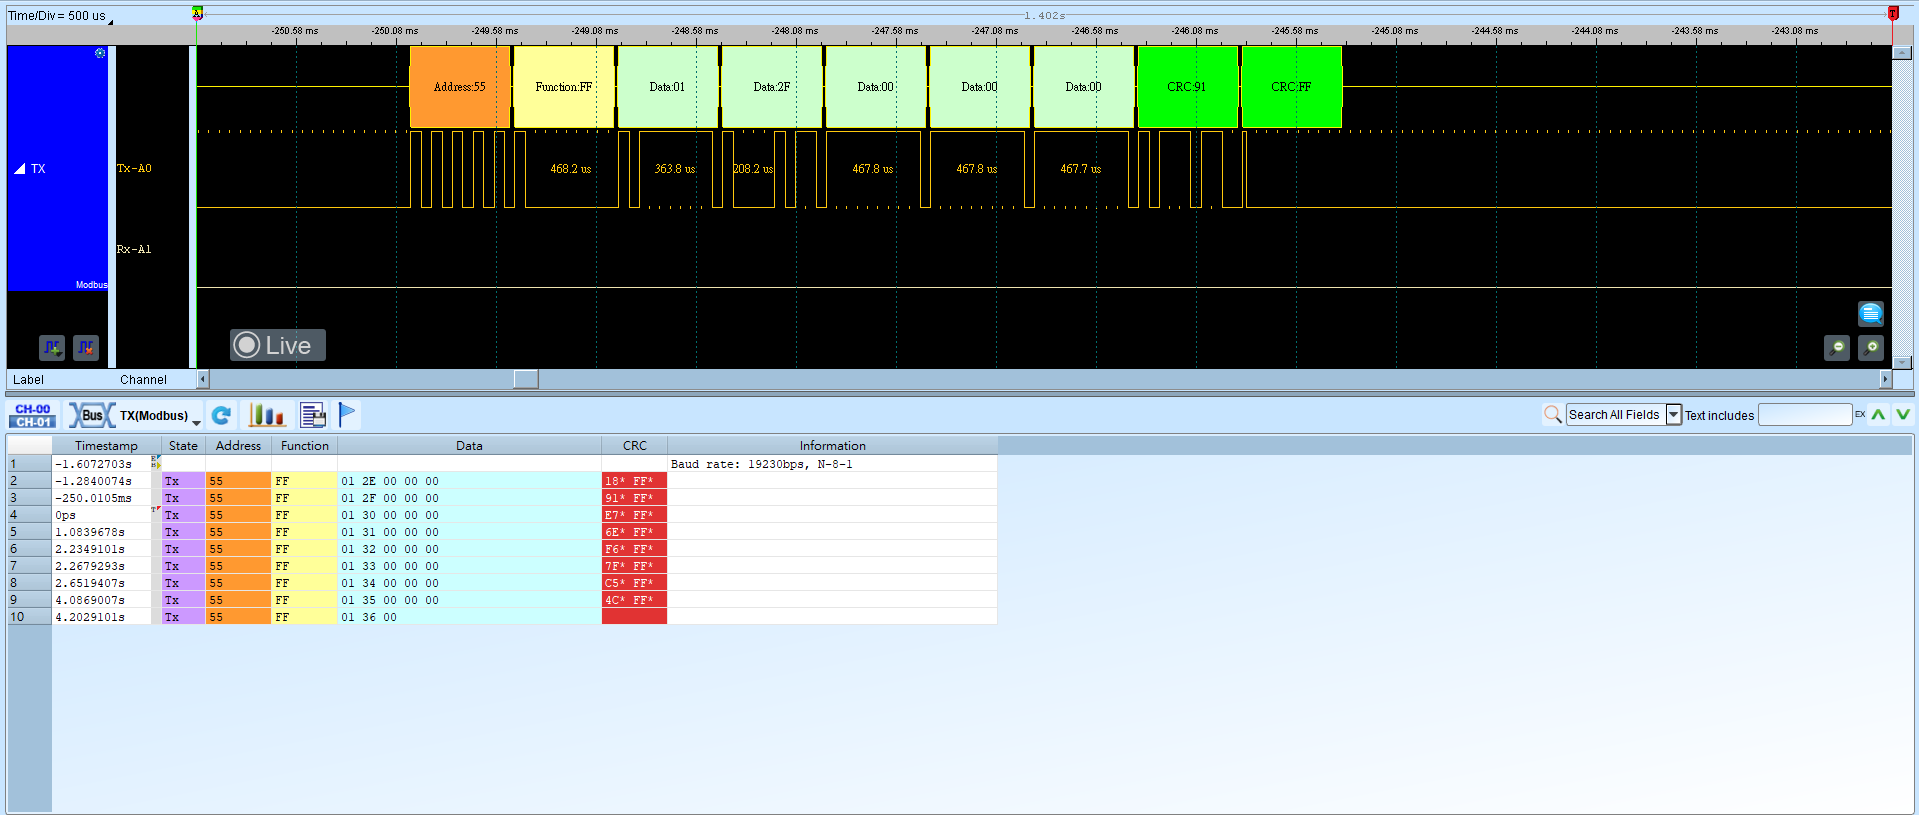Click row number 10 header
The image size is (1919, 815).
tap(29, 617)
